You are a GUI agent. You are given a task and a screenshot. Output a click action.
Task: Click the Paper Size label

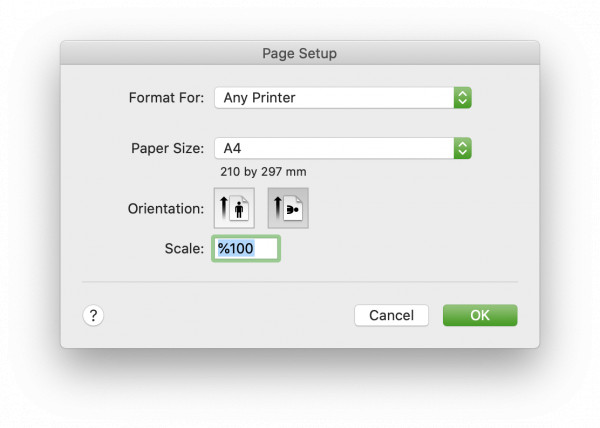coord(168,148)
